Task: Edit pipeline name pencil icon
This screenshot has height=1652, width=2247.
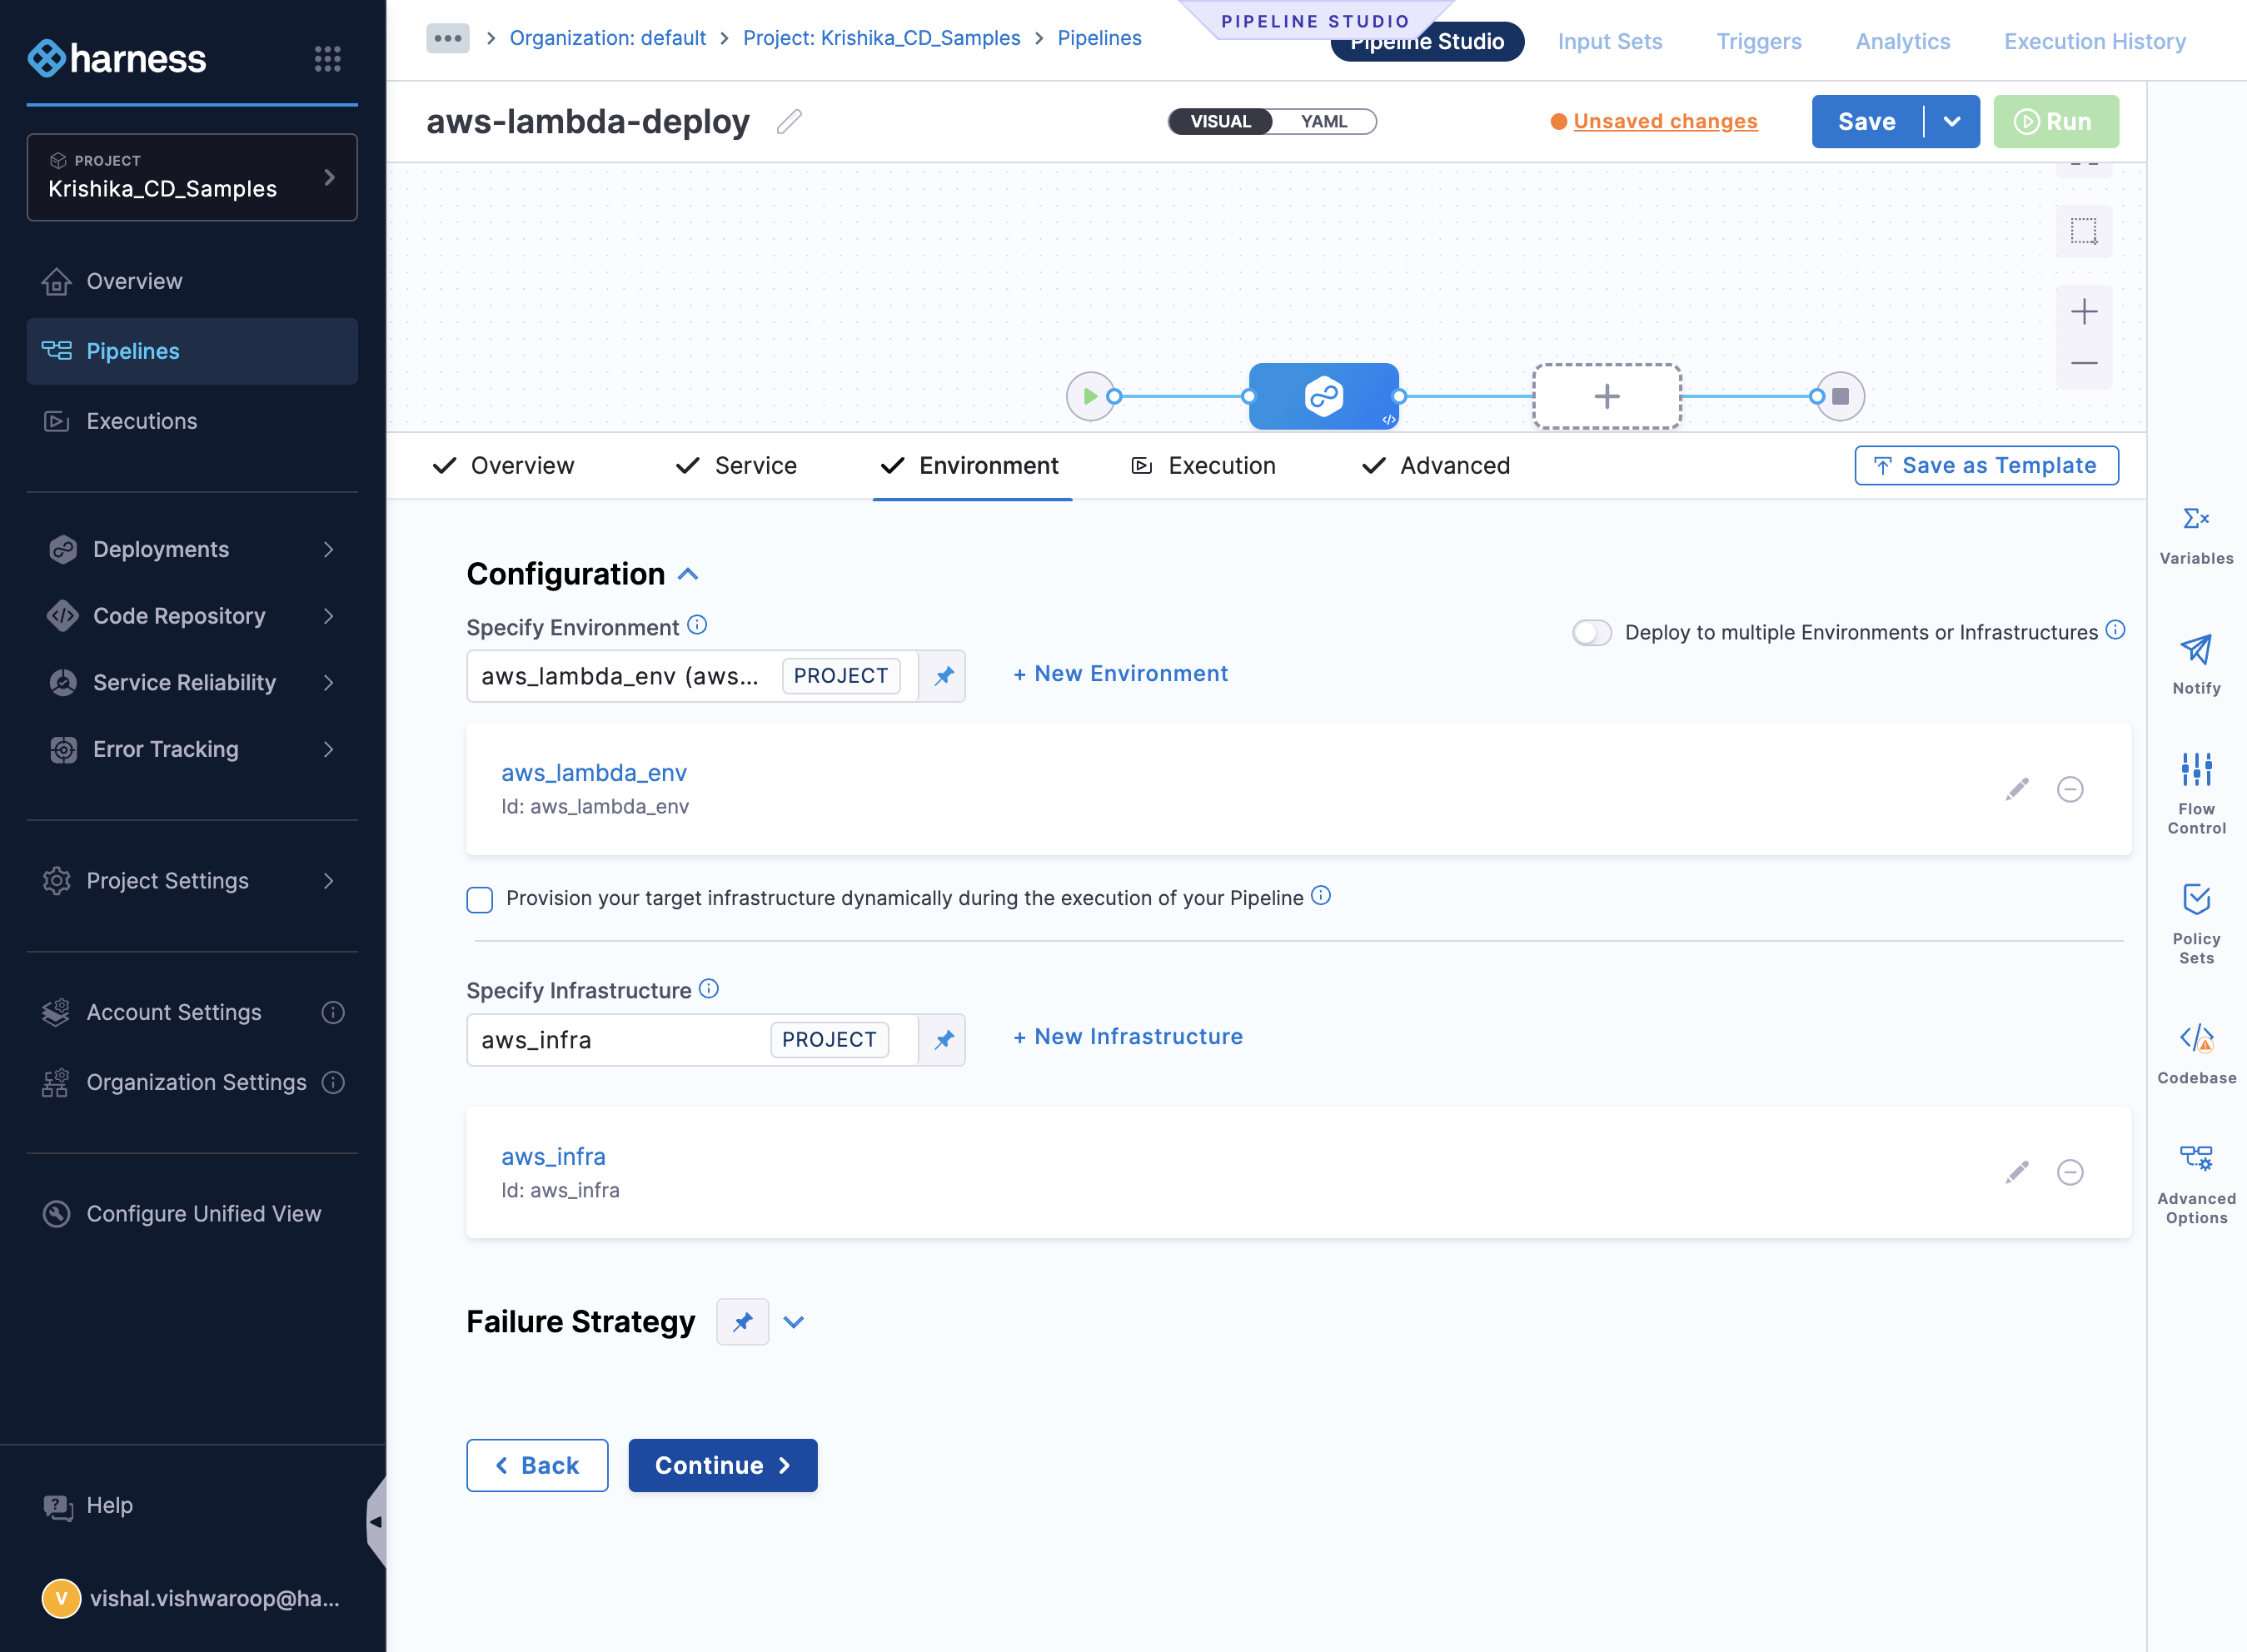Action: 789,121
